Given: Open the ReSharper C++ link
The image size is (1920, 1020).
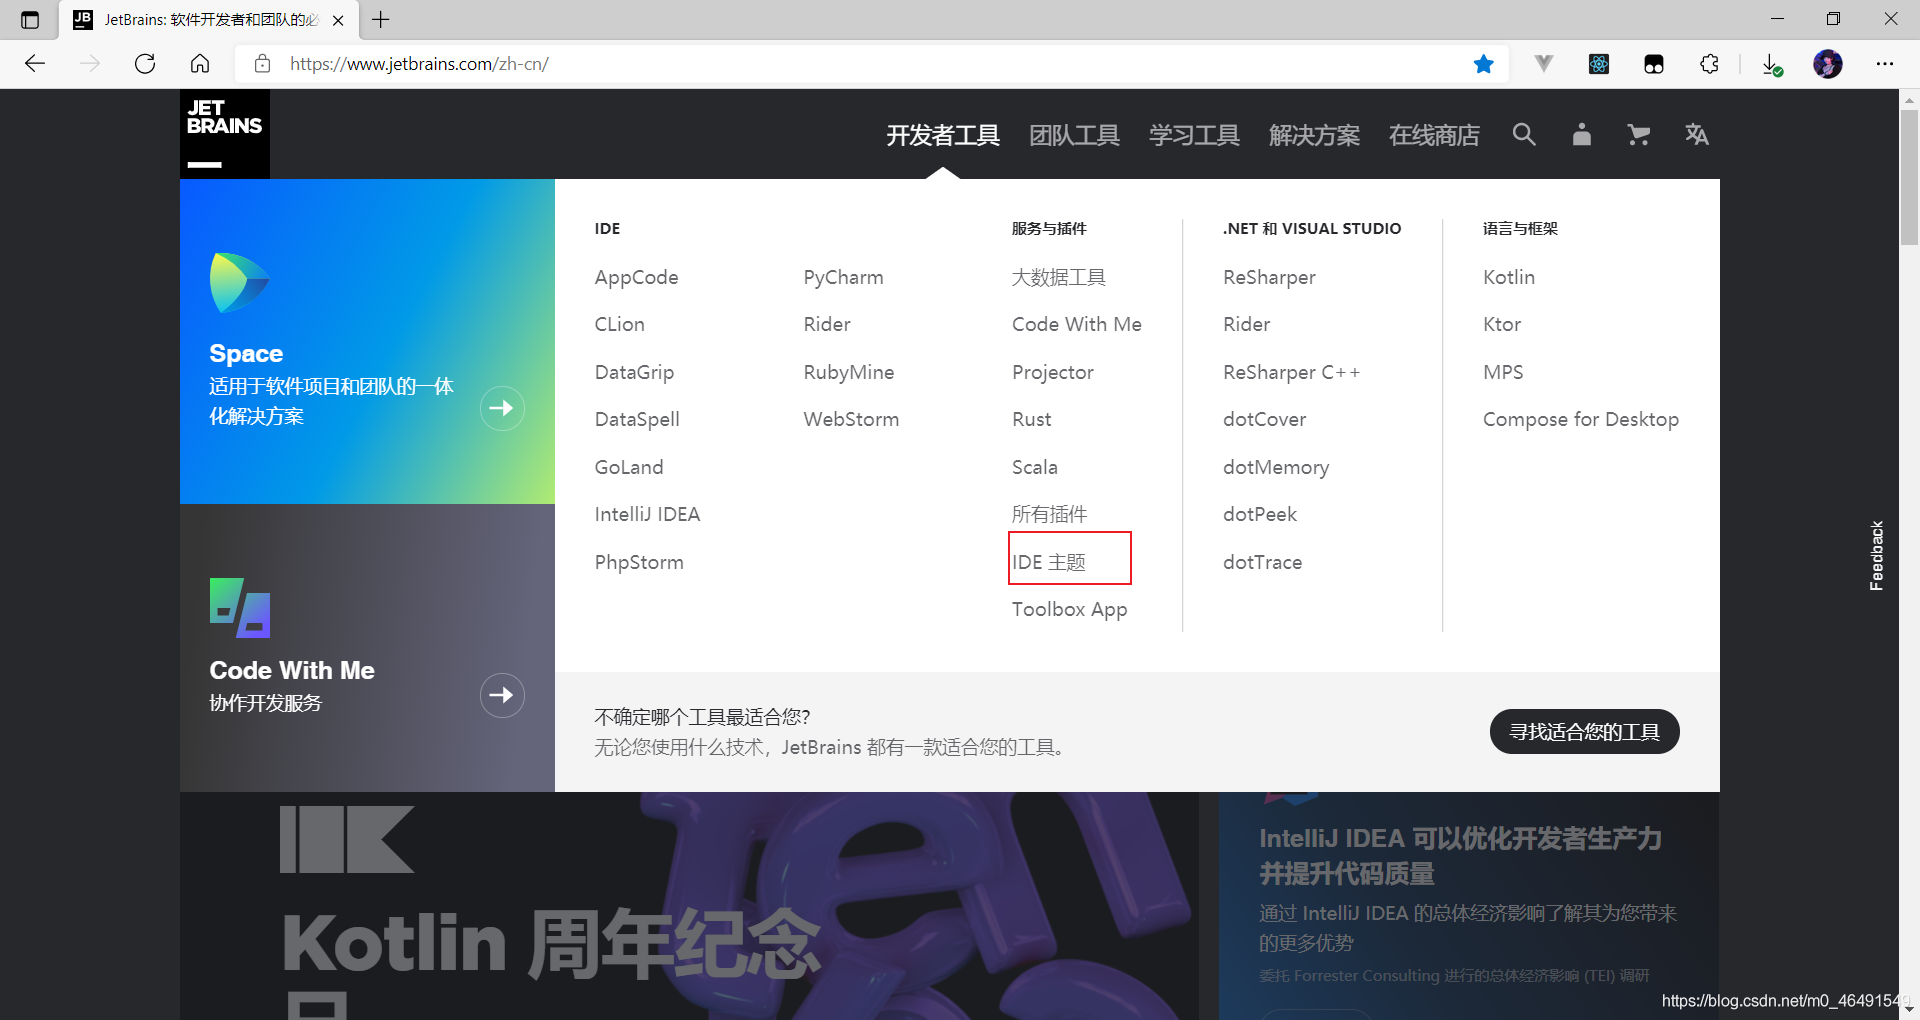Looking at the screenshot, I should (x=1291, y=372).
